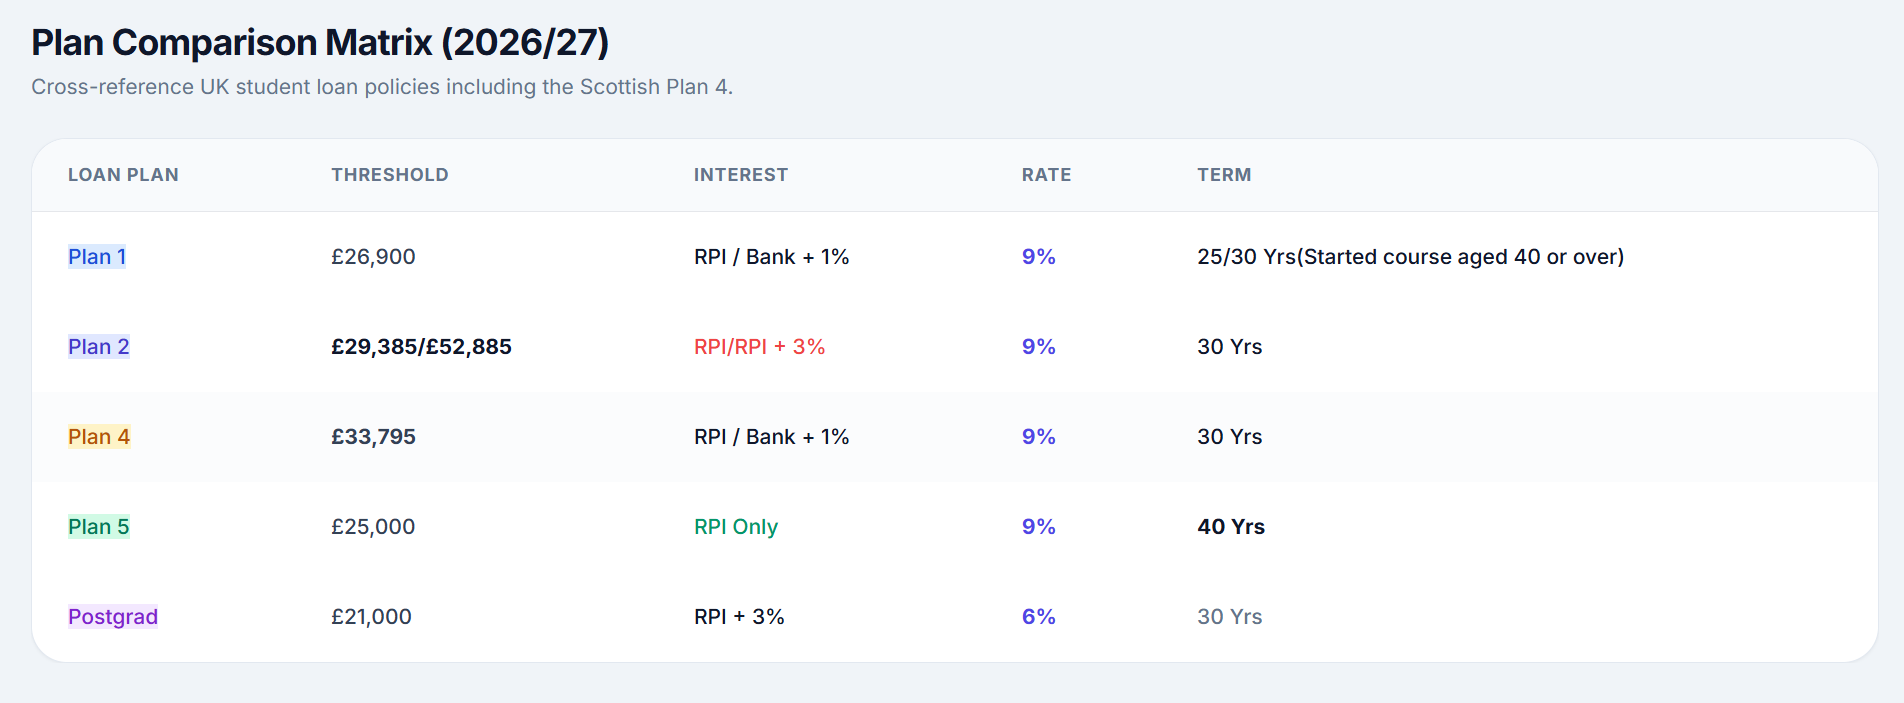Click the Plan Comparison Matrix heading
The image size is (1904, 703).
tap(320, 43)
